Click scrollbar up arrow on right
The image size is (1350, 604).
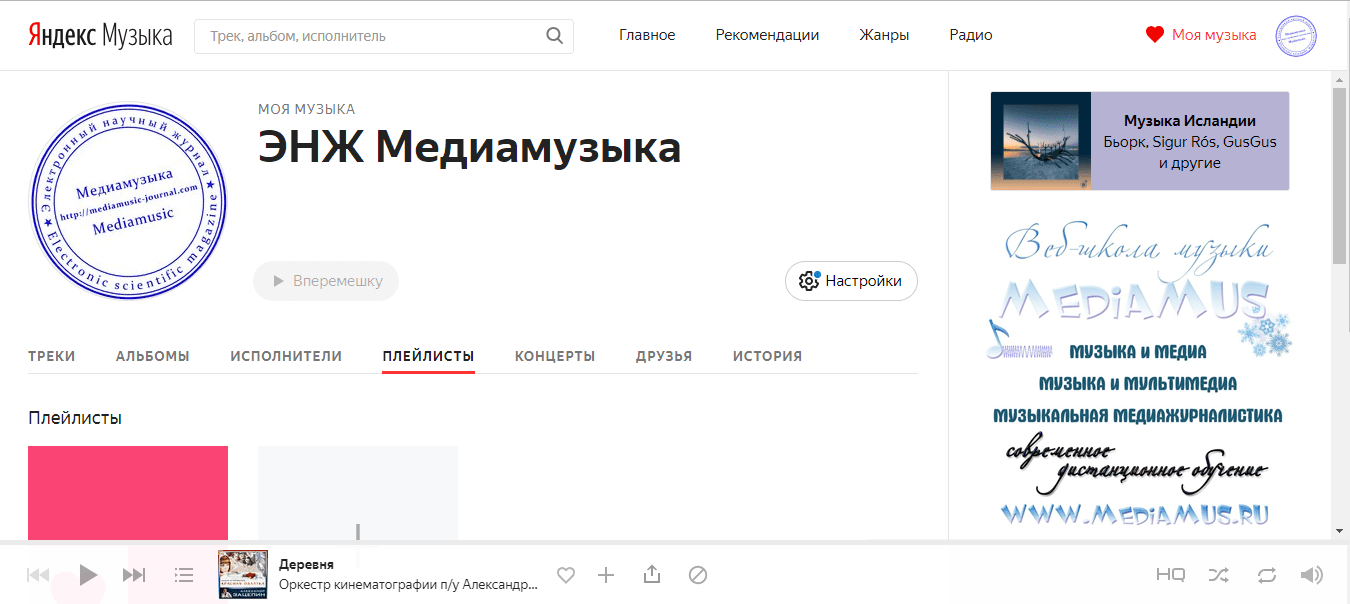[x=1340, y=79]
